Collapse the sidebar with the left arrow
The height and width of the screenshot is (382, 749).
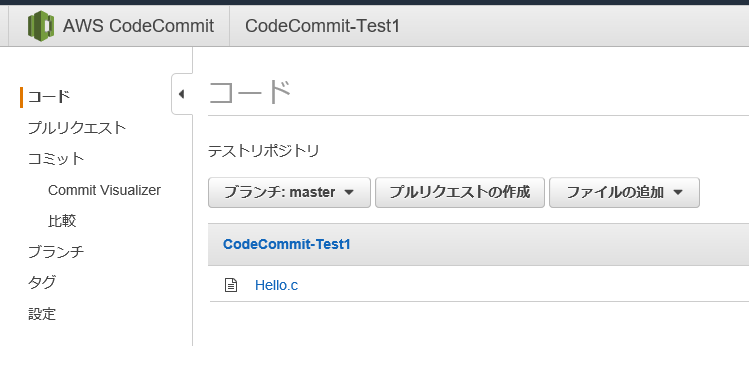(182, 94)
